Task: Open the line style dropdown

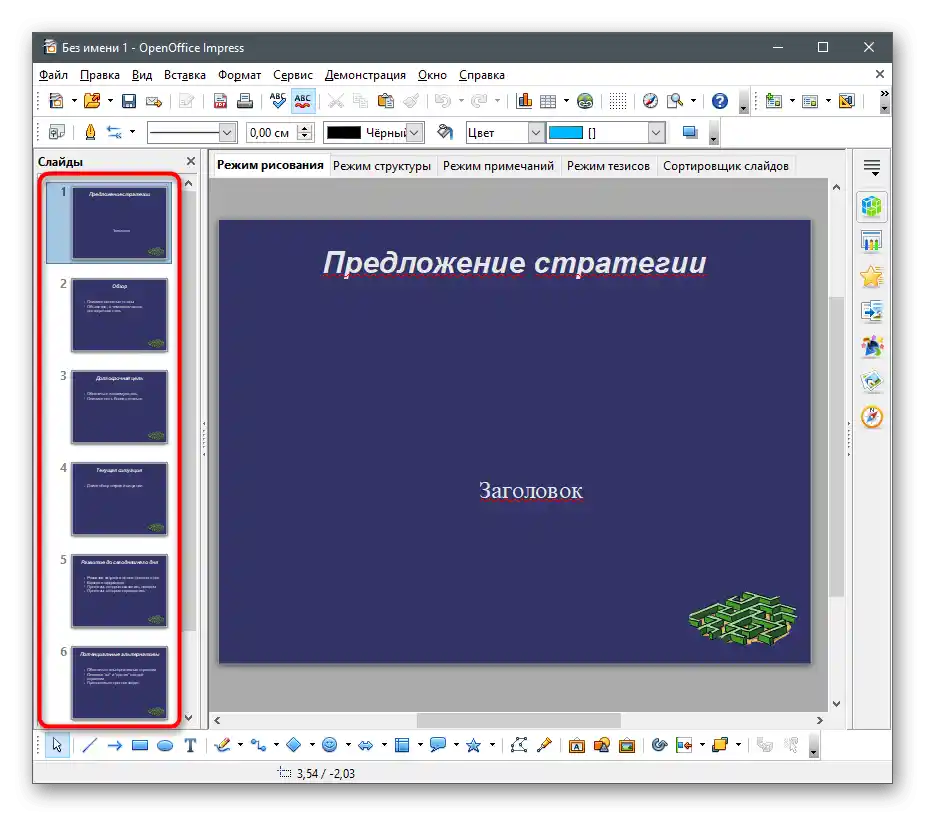Action: point(227,132)
